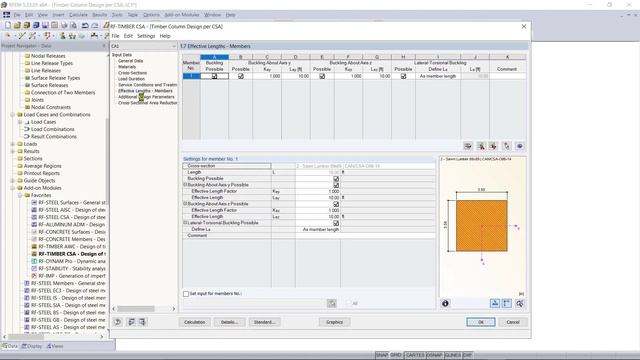Click the Redo arrow icon in main toolbar

pyautogui.click(x=95, y=25)
